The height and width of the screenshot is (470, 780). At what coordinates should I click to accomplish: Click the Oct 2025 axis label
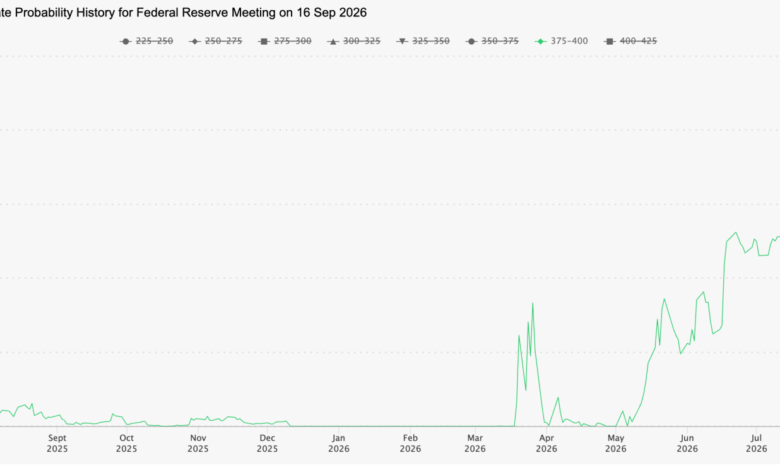126,443
